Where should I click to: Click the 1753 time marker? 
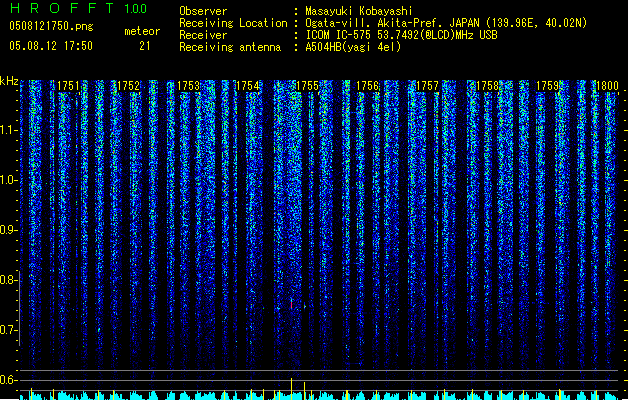(x=188, y=86)
